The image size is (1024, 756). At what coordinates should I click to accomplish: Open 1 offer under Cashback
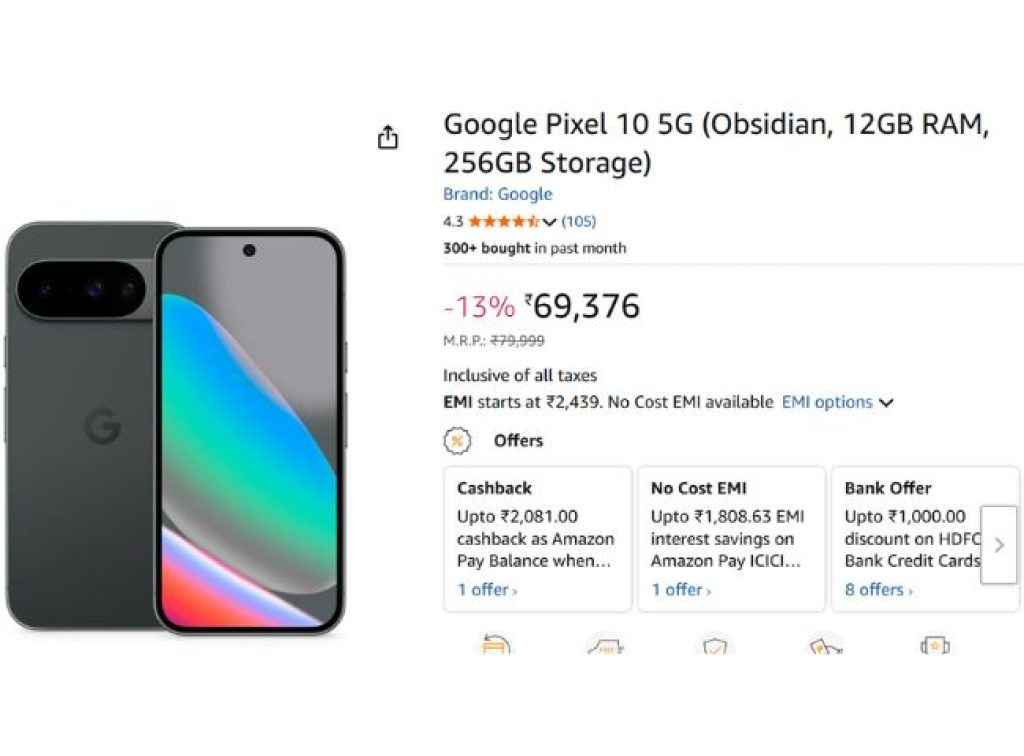[485, 590]
